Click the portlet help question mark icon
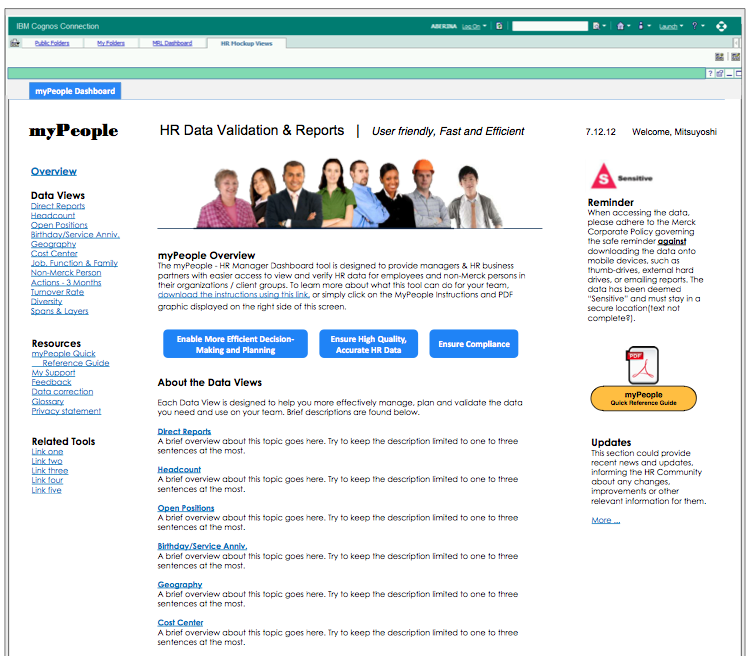The width and height of the screenshot is (753, 656). coord(710,73)
